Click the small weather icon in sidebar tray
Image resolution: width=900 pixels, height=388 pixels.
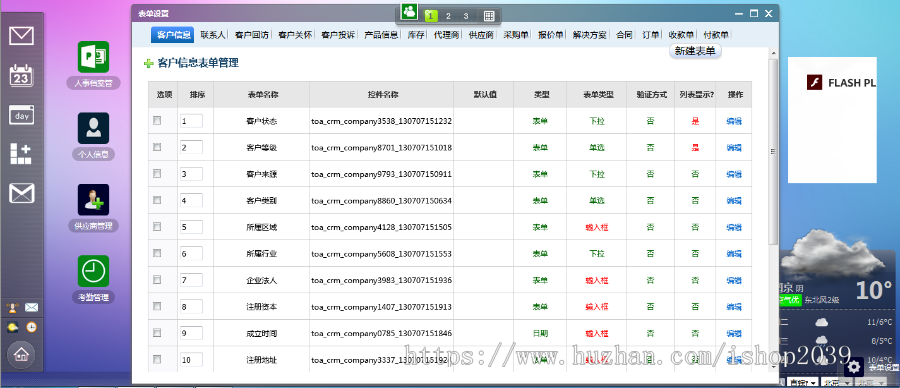pyautogui.click(x=12, y=327)
